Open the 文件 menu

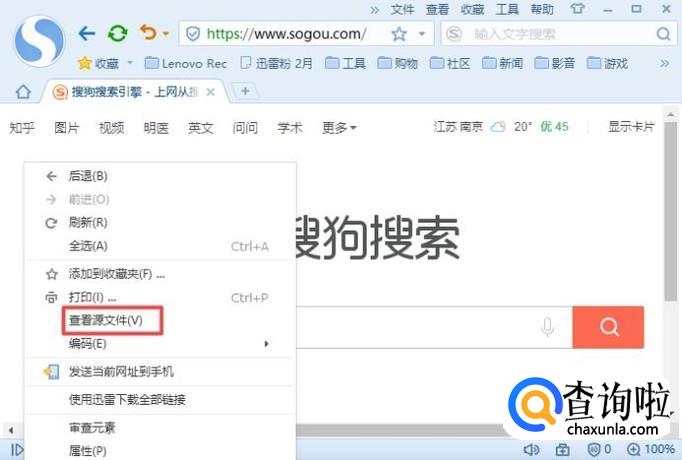point(402,9)
